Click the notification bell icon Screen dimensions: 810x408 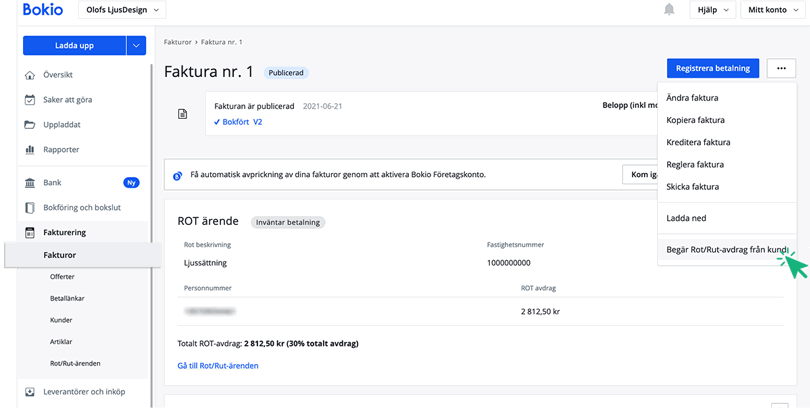coord(669,10)
